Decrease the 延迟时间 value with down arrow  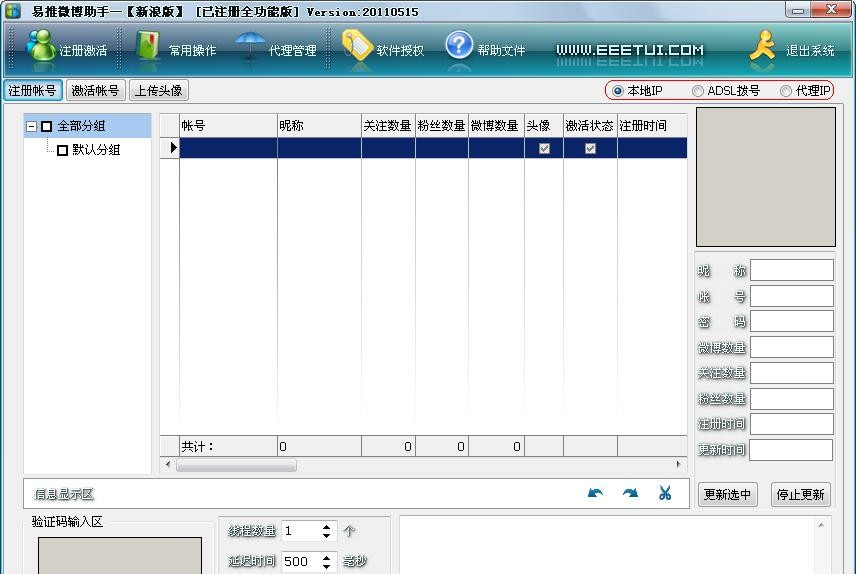[326, 566]
